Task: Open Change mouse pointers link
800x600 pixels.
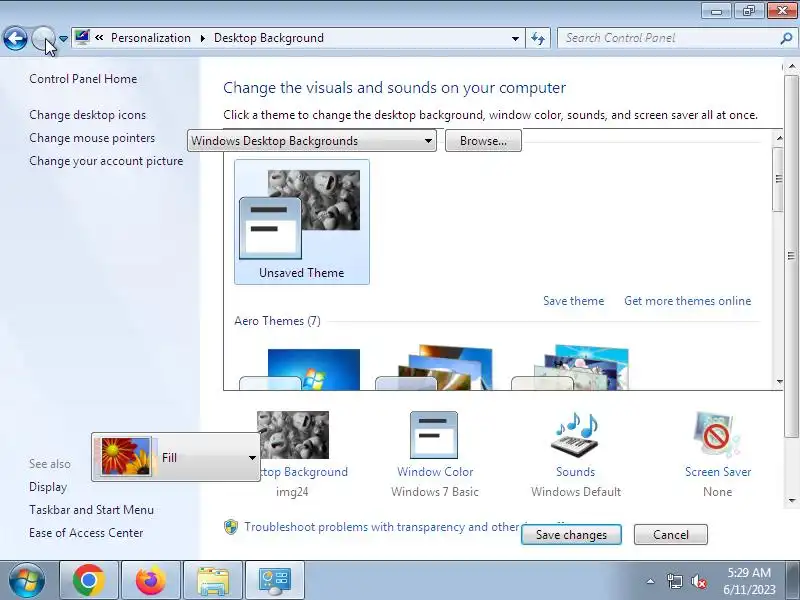Action: pyautogui.click(x=92, y=138)
